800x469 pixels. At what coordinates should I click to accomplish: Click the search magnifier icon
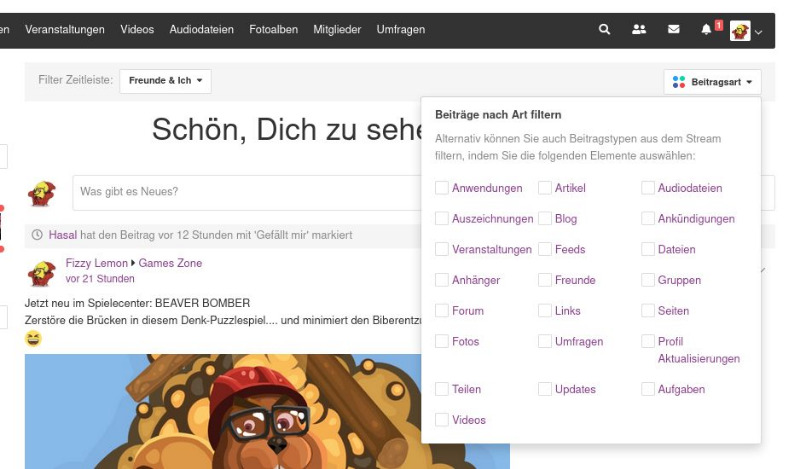click(604, 30)
